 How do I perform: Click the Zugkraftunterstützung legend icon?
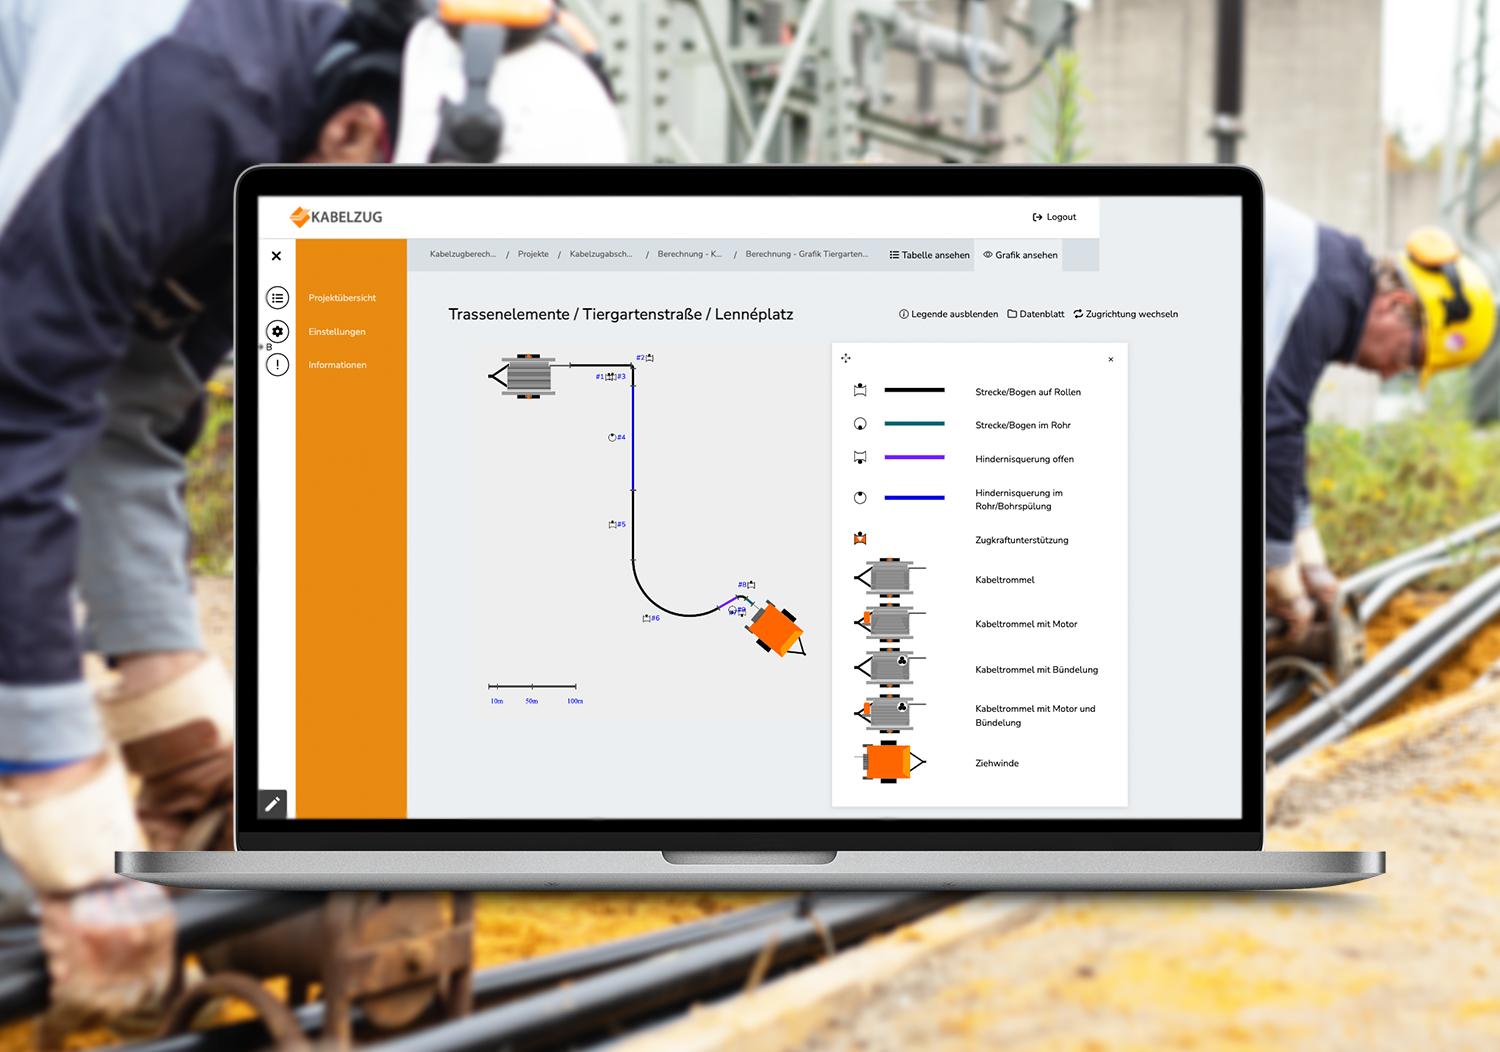(860, 539)
